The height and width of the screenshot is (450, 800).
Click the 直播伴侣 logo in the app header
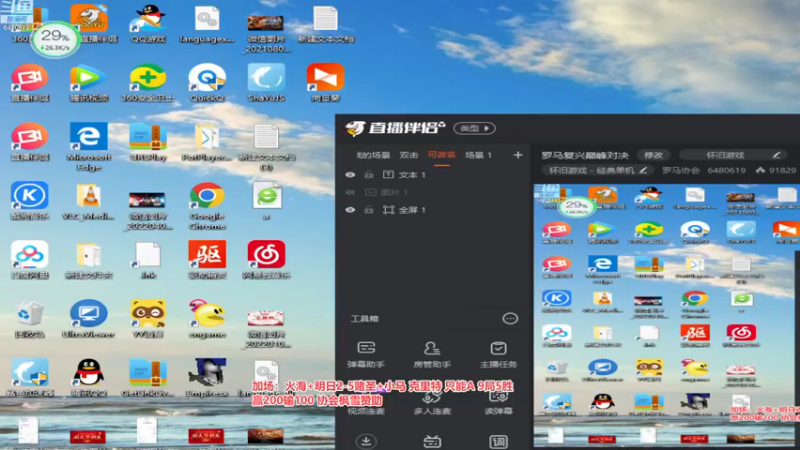[395, 128]
